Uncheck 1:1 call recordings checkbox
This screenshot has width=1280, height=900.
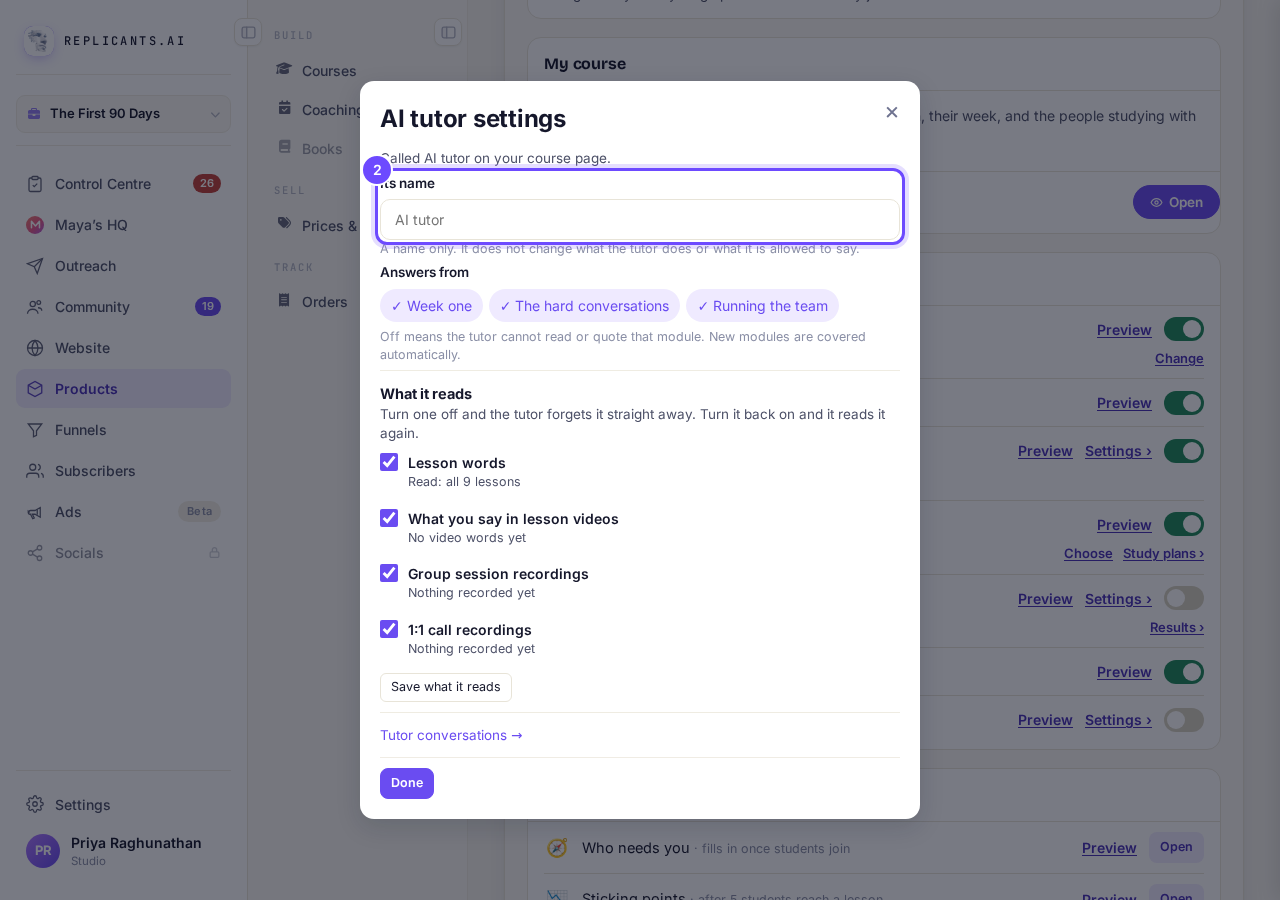[x=389, y=629]
